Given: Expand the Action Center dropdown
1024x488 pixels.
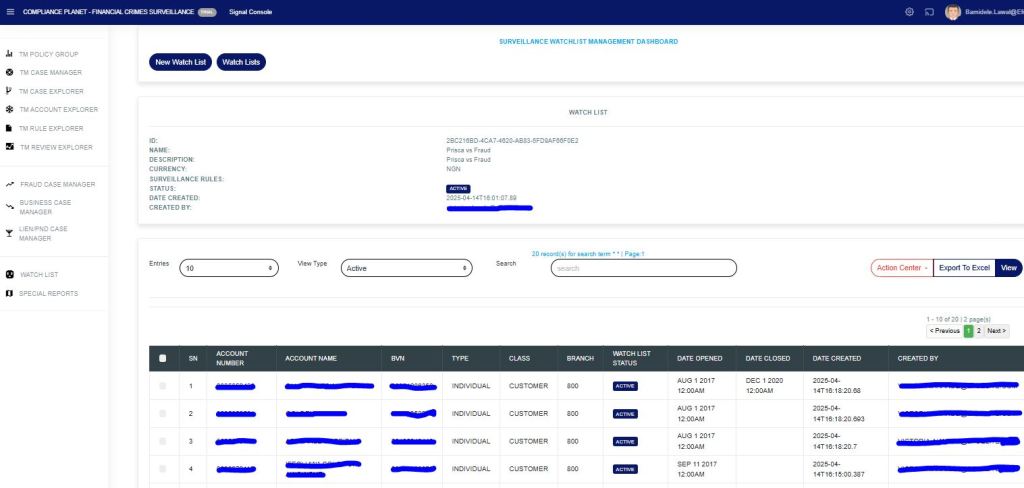Looking at the screenshot, I should coord(902,267).
